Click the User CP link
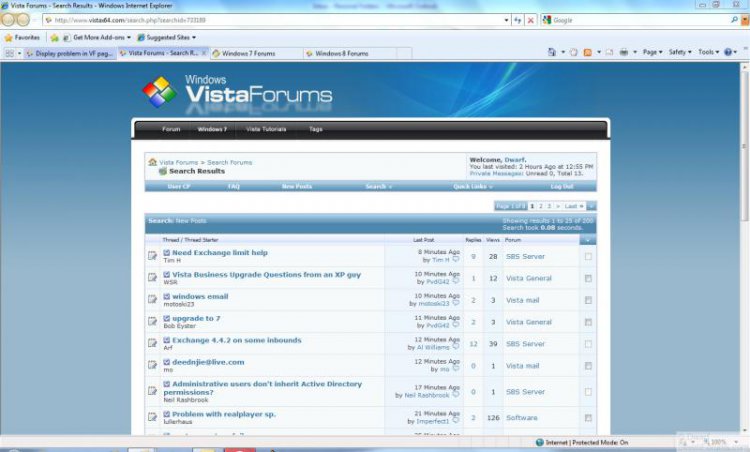Viewport: 750px width, 452px height. (x=178, y=187)
